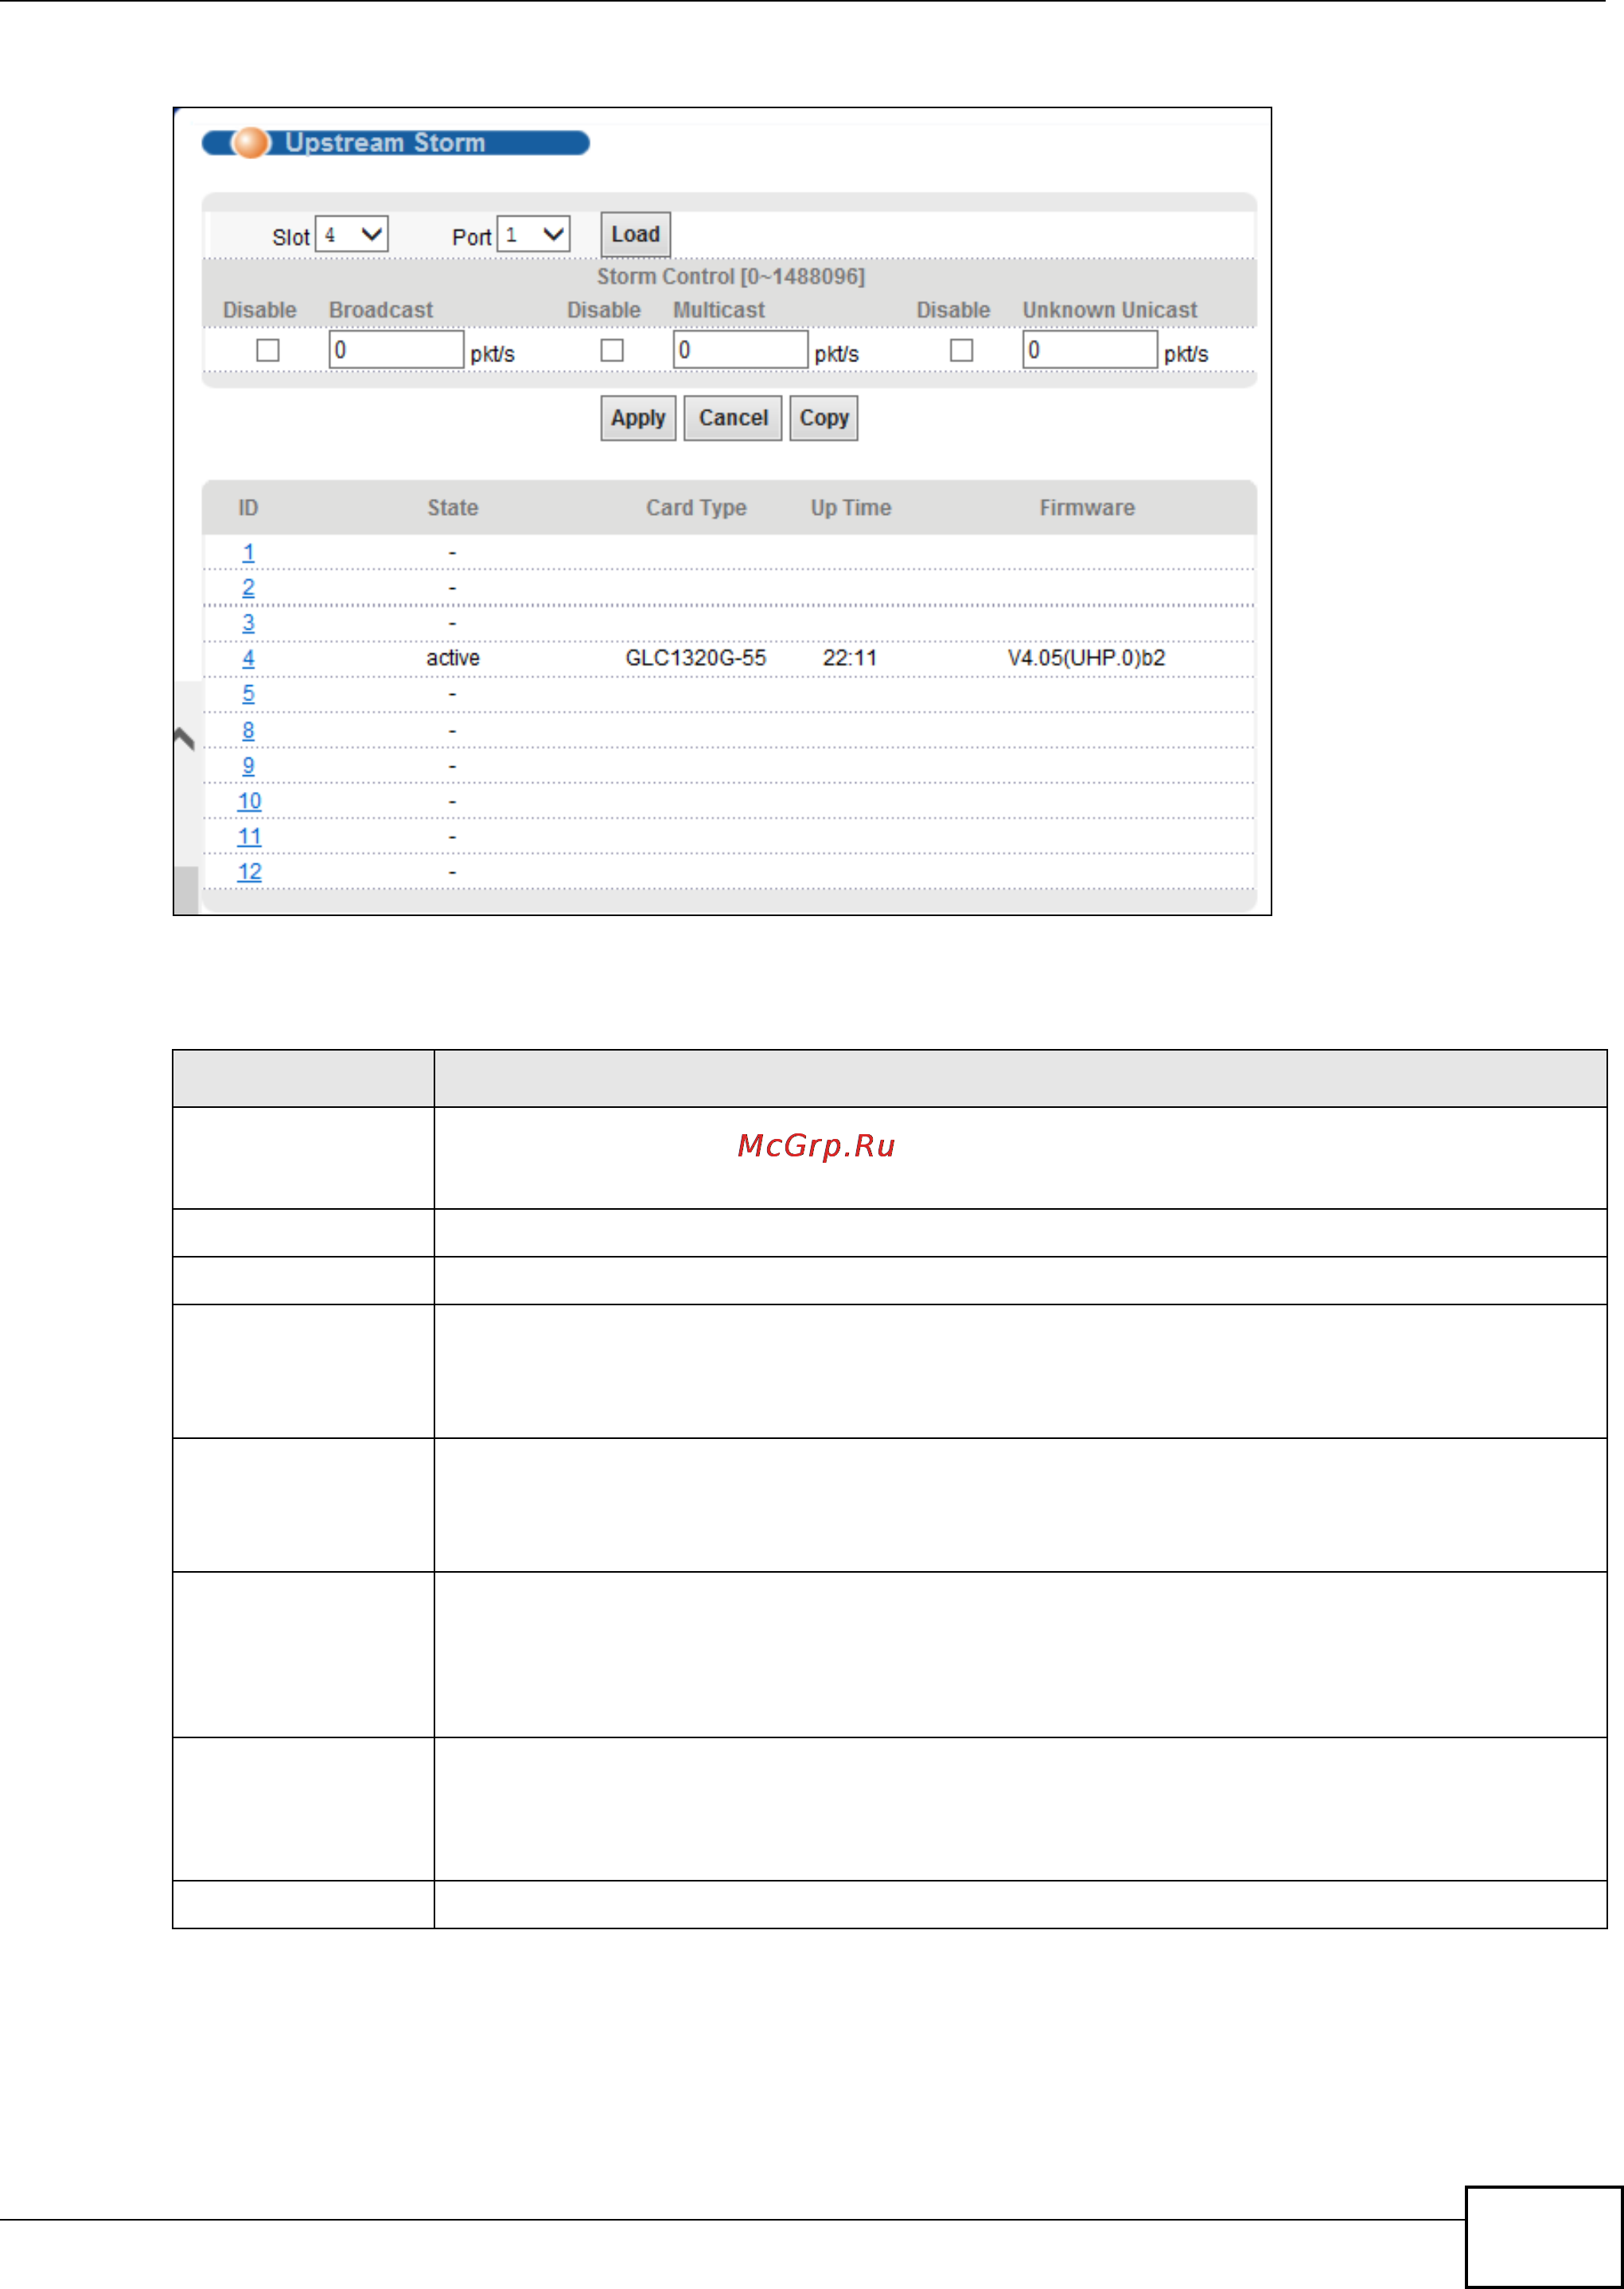Select slot ID 12 link
This screenshot has height=2289, width=1624.
(249, 872)
